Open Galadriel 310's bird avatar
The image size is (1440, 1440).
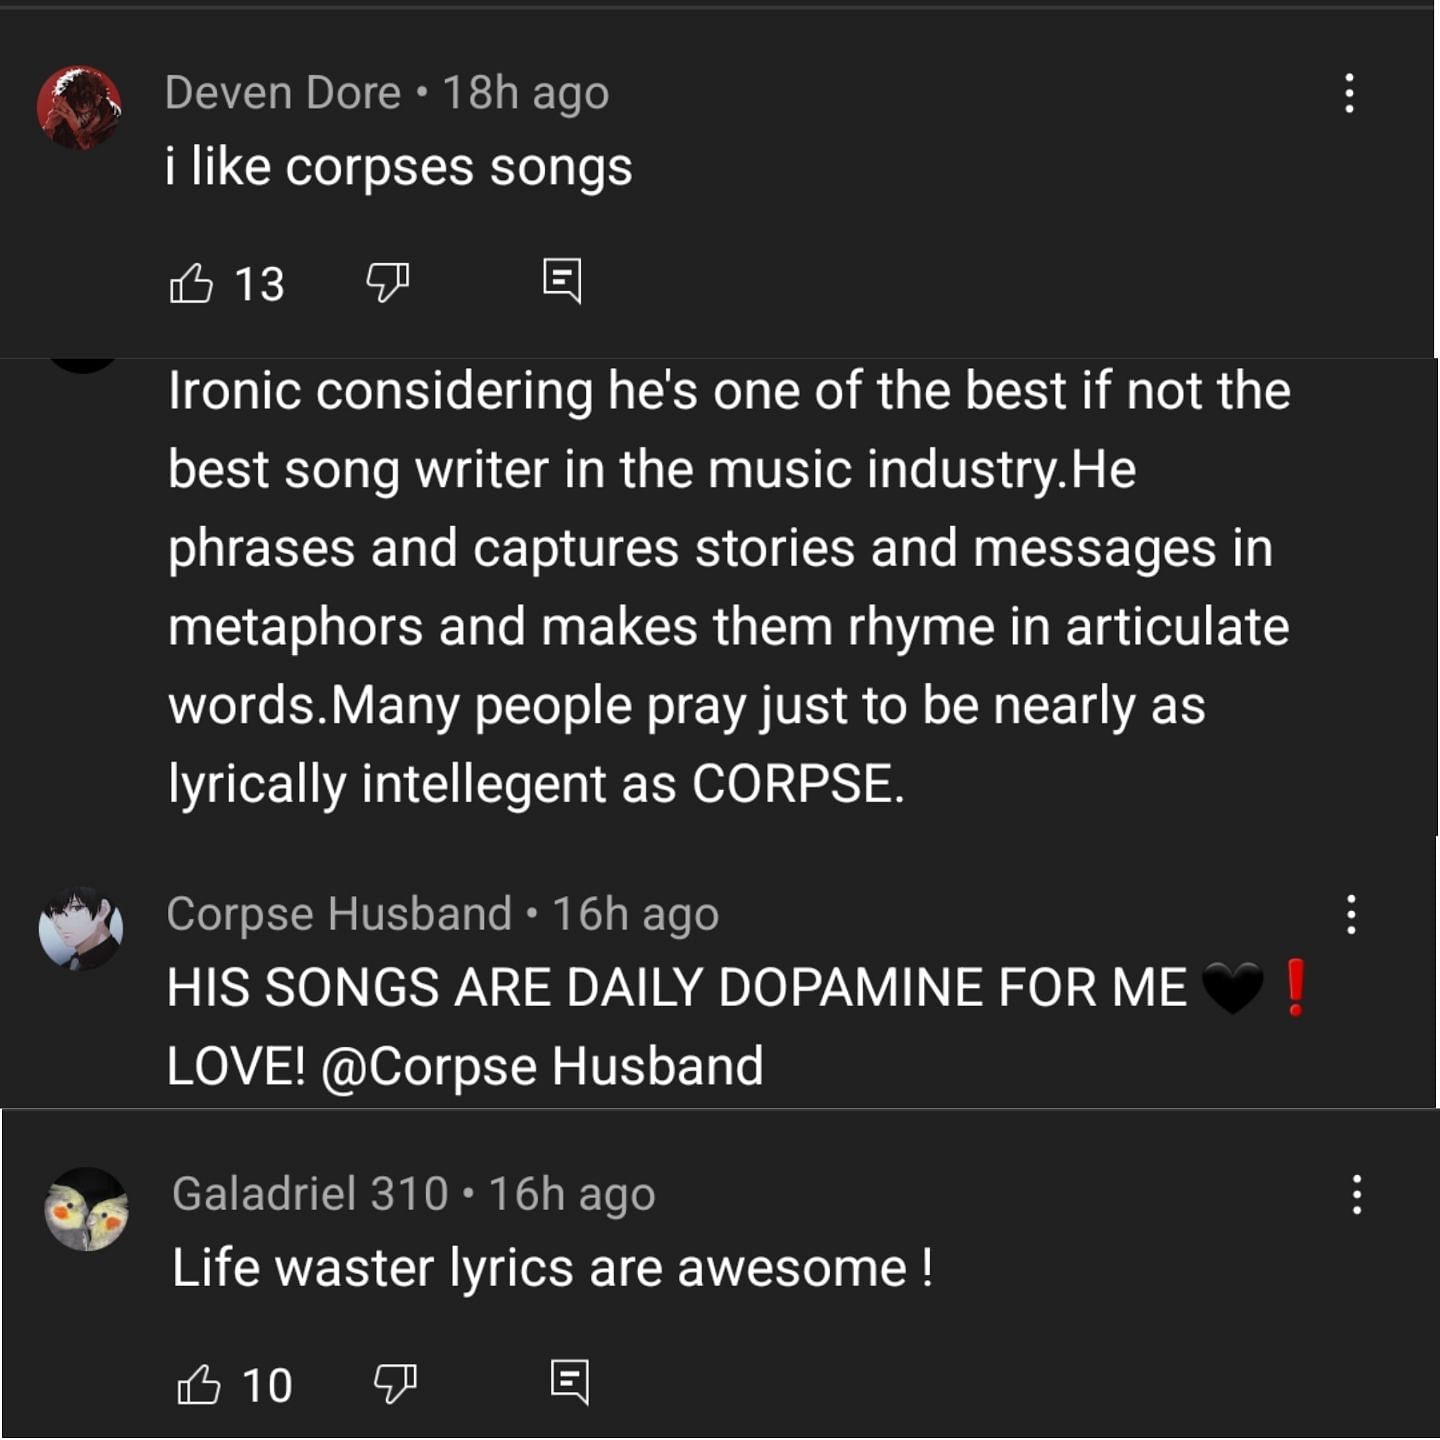[87, 1209]
